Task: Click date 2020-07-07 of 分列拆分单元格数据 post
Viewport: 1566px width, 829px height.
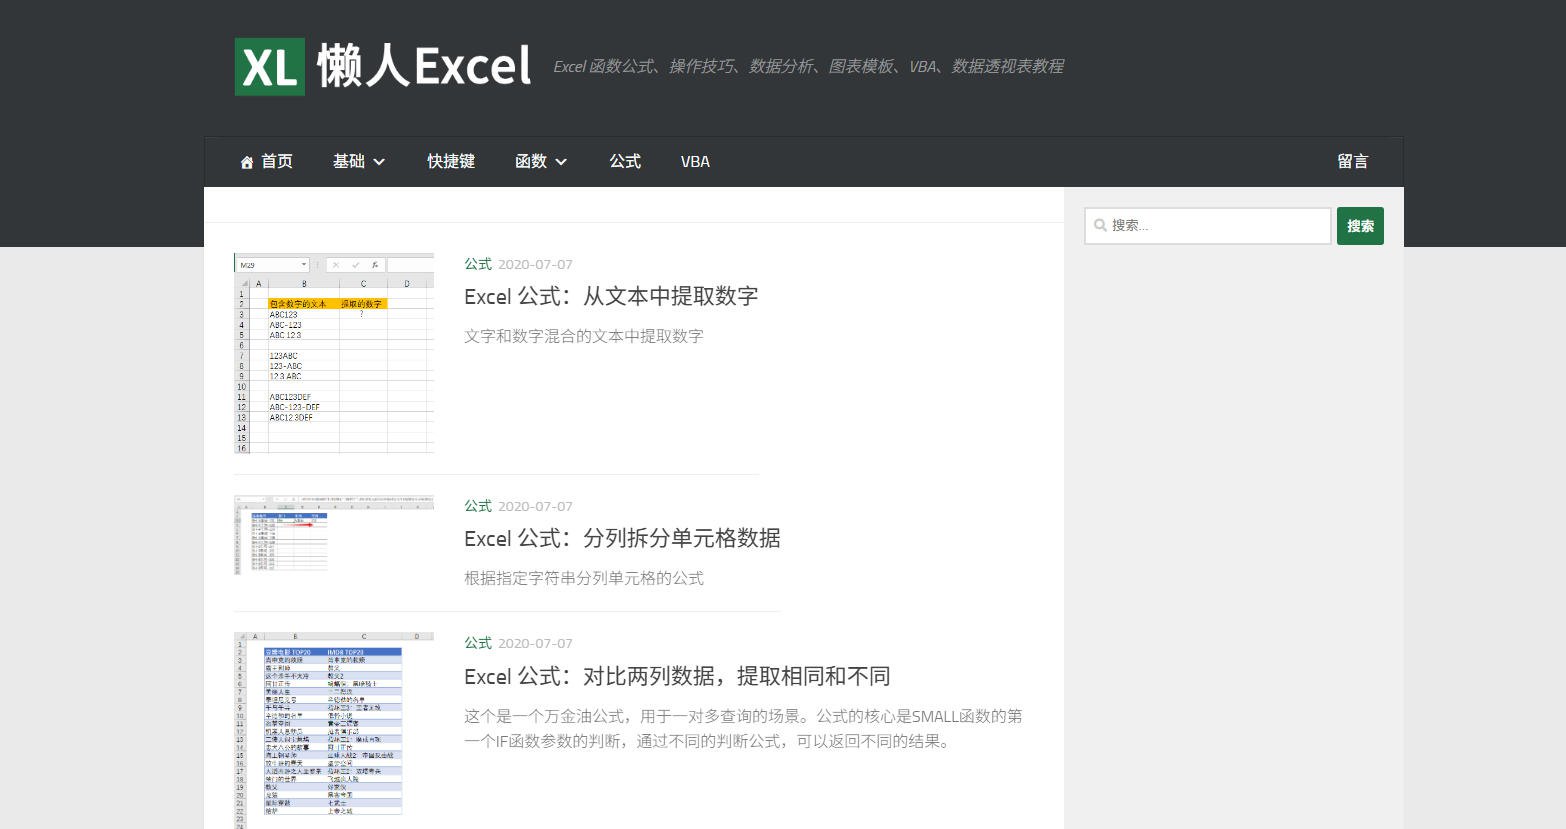Action: [x=535, y=506]
